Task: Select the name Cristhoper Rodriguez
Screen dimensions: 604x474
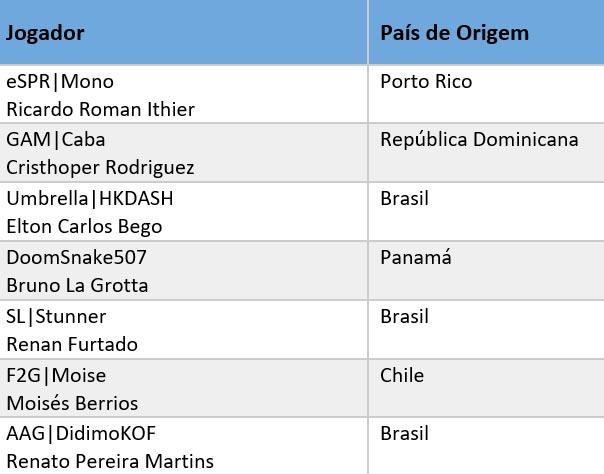Action: pos(100,167)
